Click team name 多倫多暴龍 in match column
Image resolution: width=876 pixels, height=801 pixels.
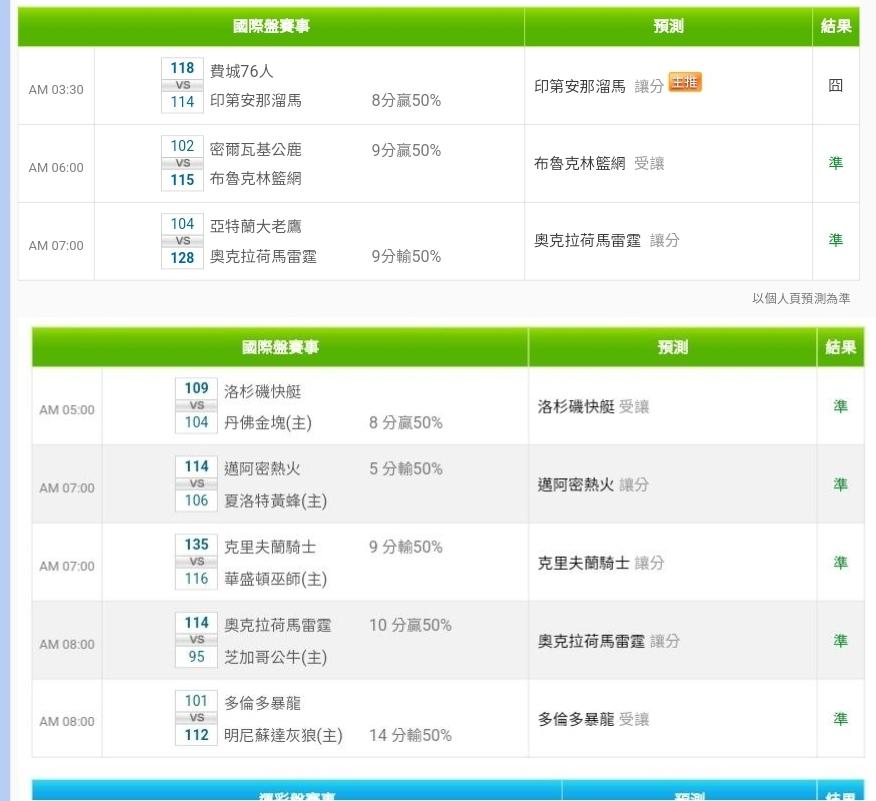[x=263, y=703]
